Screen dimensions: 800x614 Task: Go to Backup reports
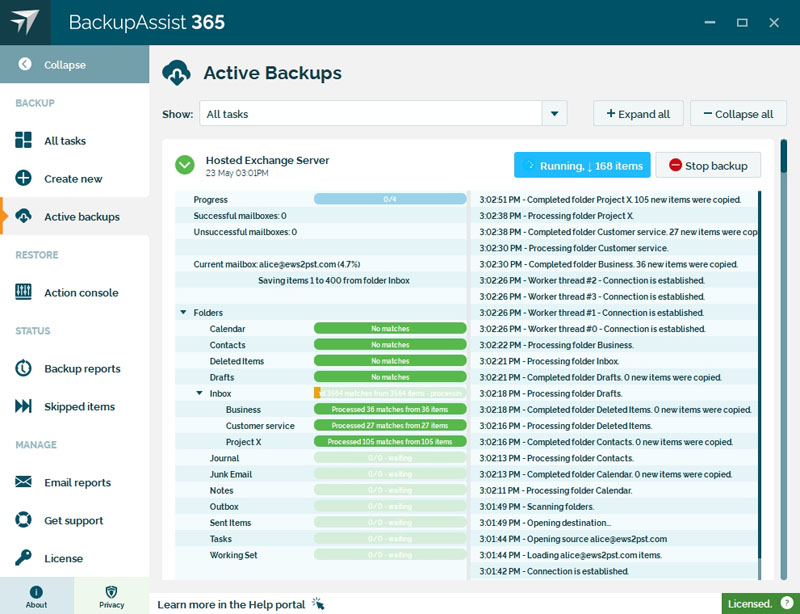tap(74, 369)
